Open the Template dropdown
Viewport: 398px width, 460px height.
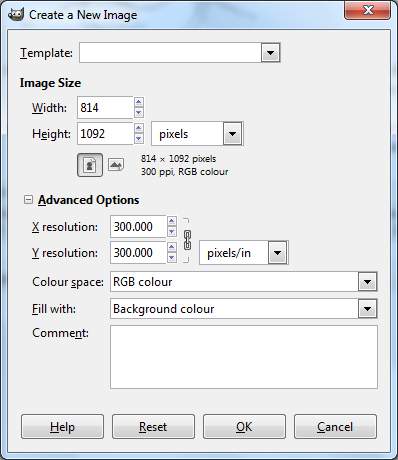click(270, 53)
